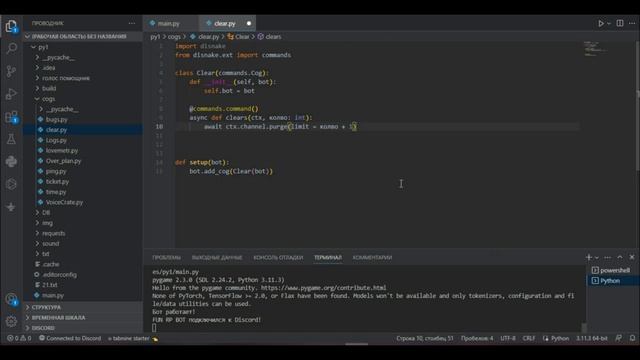This screenshot has width=640, height=360.
Task: Split the editor right
Action: 620,23
